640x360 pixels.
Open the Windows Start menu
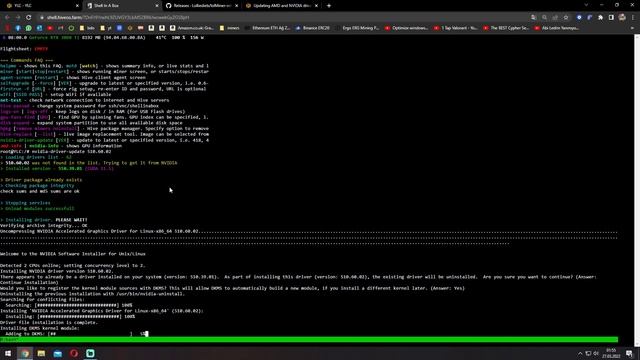click(x=8, y=353)
